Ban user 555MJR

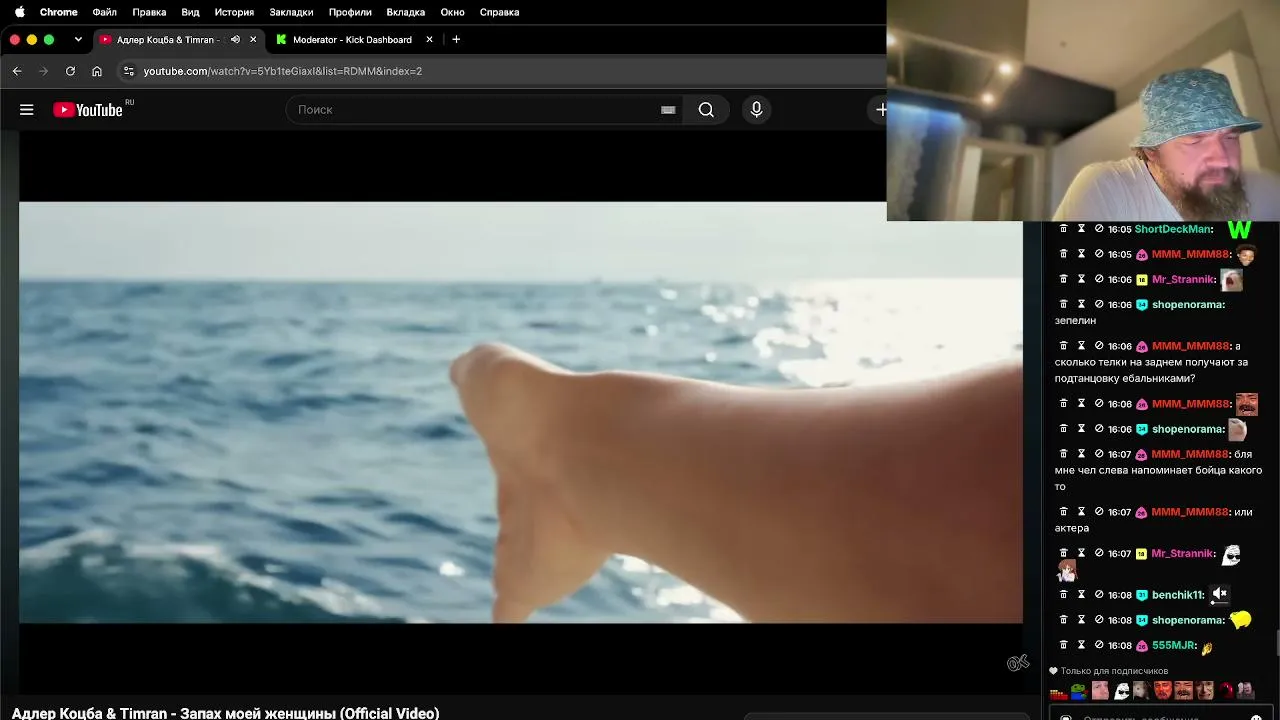tap(1099, 645)
